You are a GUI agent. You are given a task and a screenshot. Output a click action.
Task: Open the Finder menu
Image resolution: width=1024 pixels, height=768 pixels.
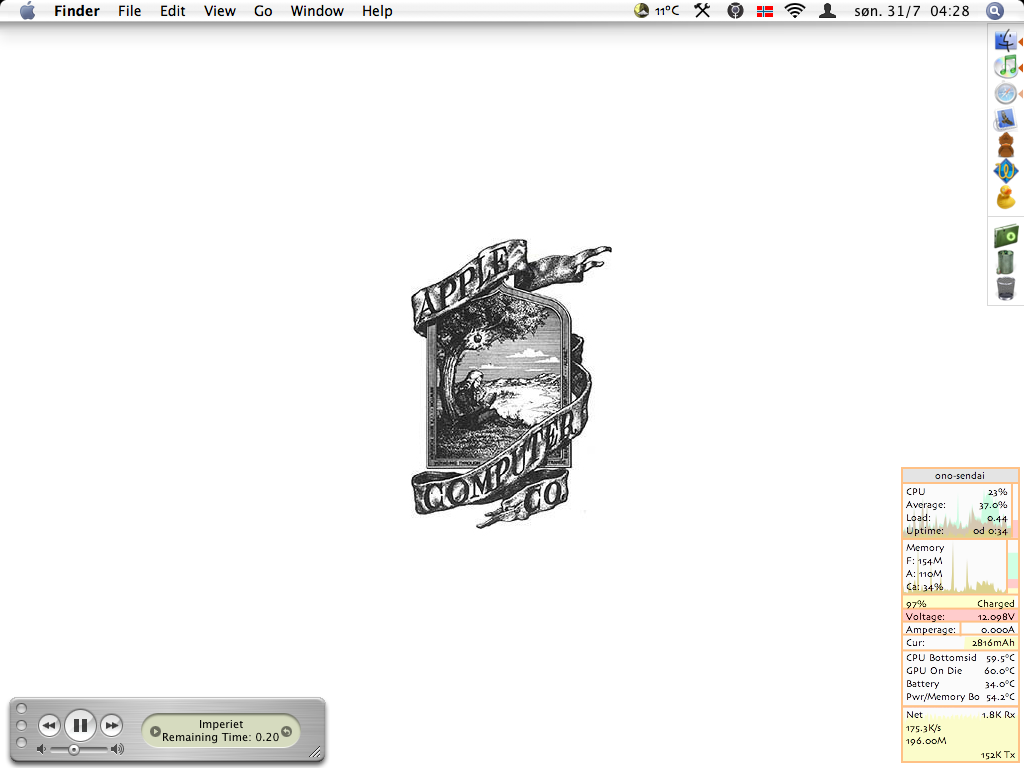(x=76, y=11)
